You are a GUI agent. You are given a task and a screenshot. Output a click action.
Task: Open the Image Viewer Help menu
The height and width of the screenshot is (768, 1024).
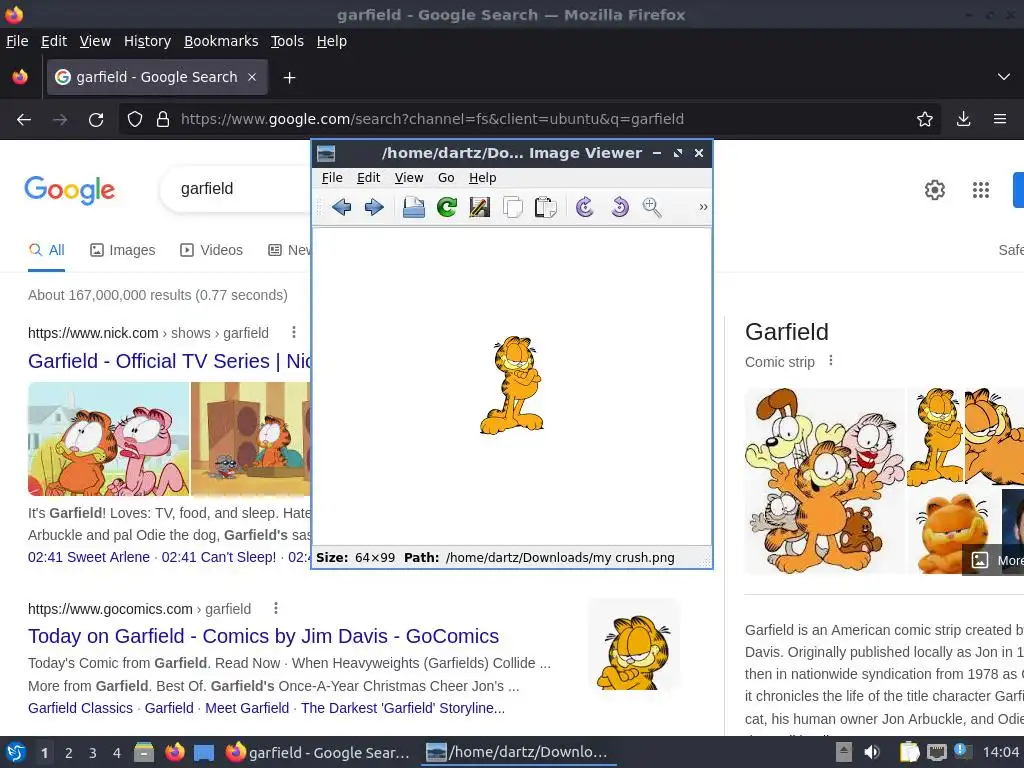point(483,178)
